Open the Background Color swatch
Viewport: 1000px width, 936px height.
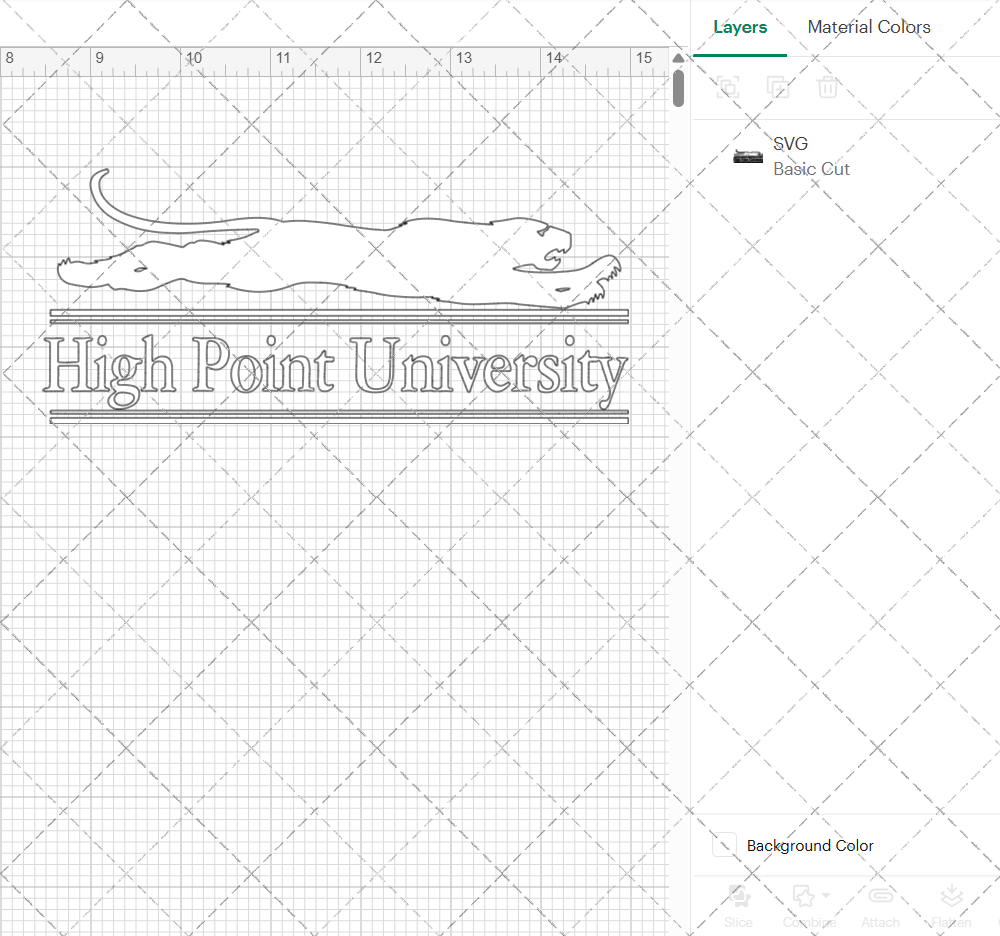click(724, 845)
